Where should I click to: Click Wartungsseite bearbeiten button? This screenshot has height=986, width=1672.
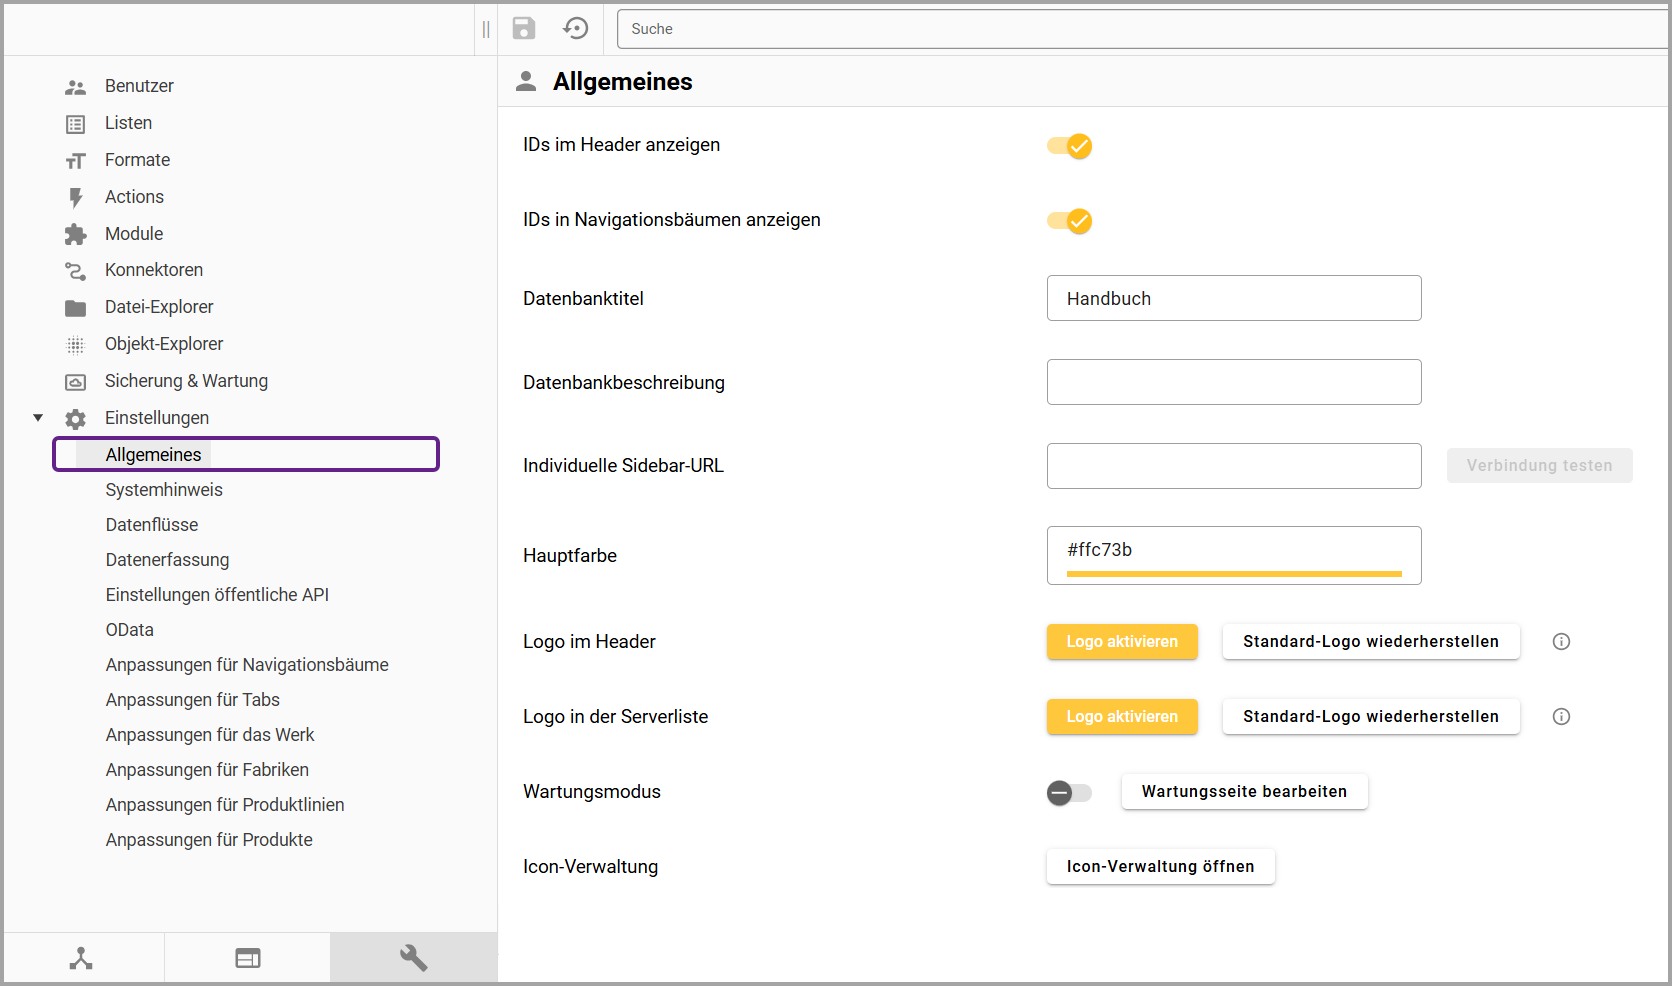1244,792
